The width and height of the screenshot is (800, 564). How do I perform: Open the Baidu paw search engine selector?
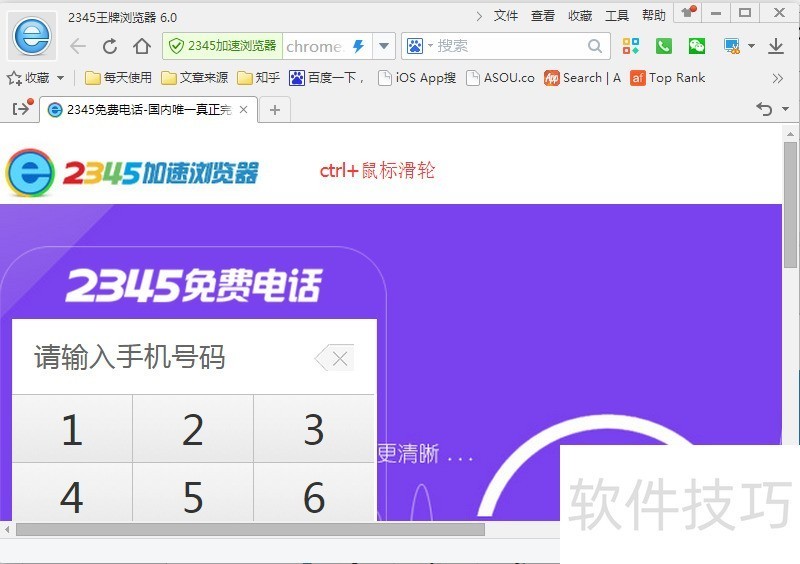[x=415, y=46]
